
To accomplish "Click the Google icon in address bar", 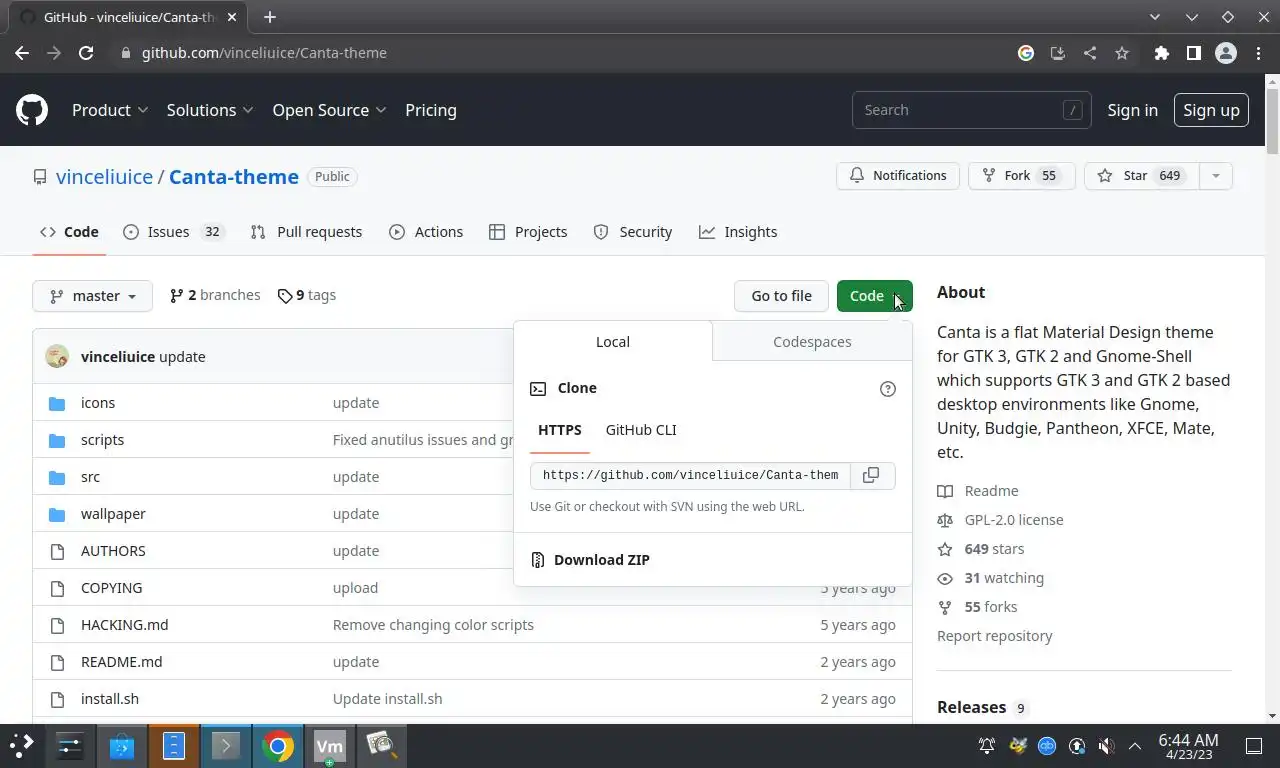I will click(x=1026, y=53).
